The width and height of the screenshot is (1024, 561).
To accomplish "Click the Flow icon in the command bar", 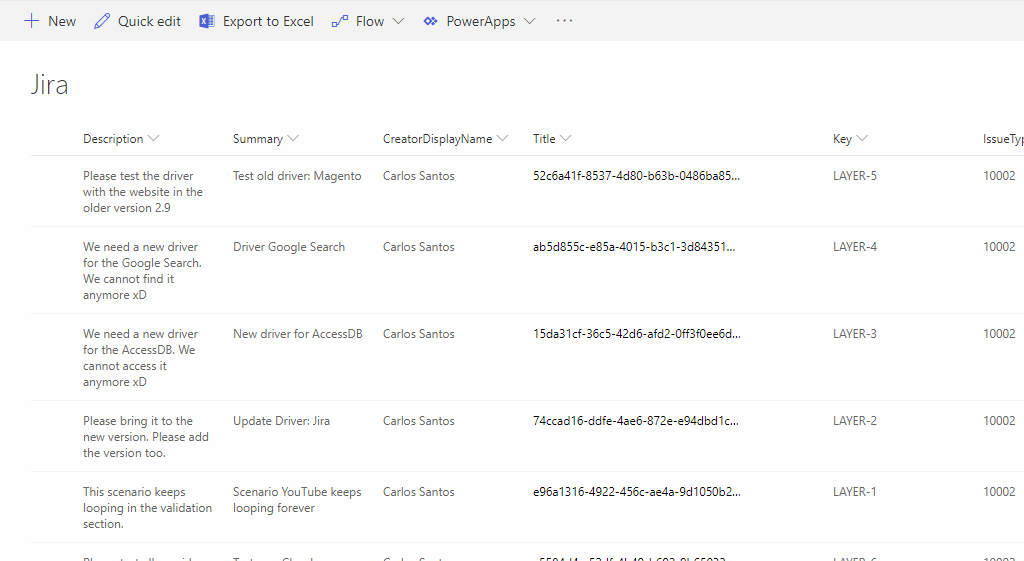I will [x=340, y=21].
